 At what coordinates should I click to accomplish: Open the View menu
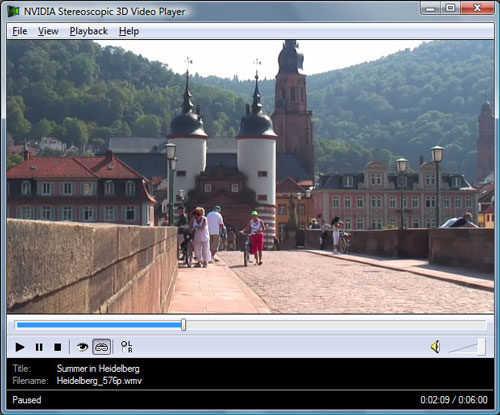[48, 31]
